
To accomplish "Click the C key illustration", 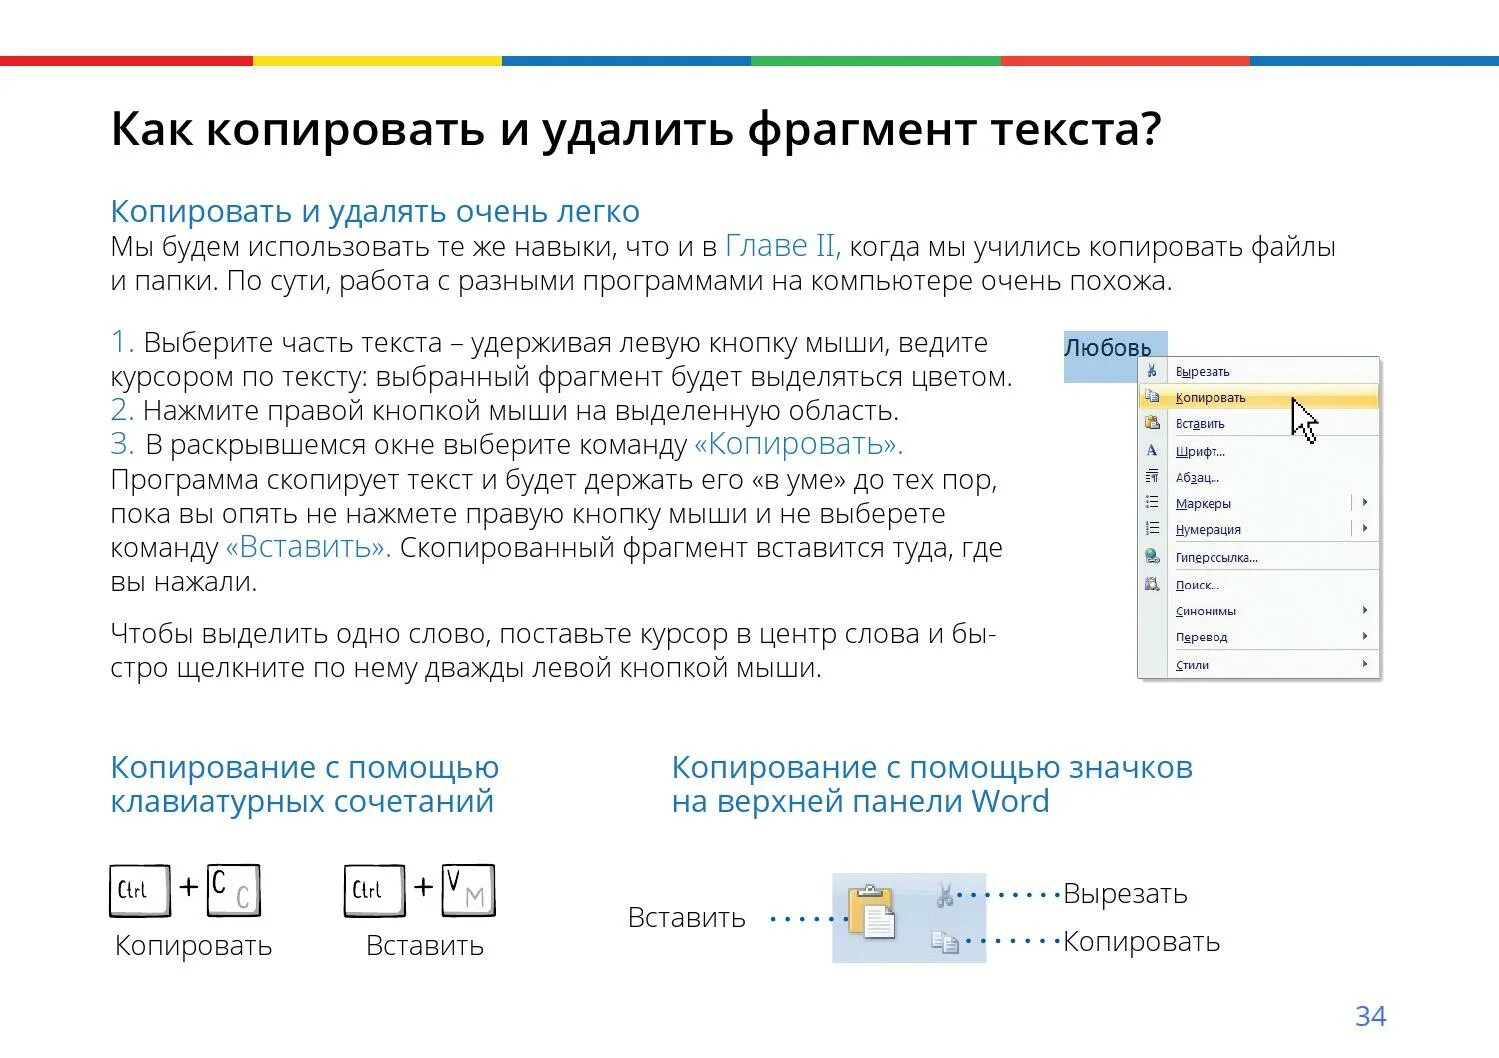I will coord(234,890).
